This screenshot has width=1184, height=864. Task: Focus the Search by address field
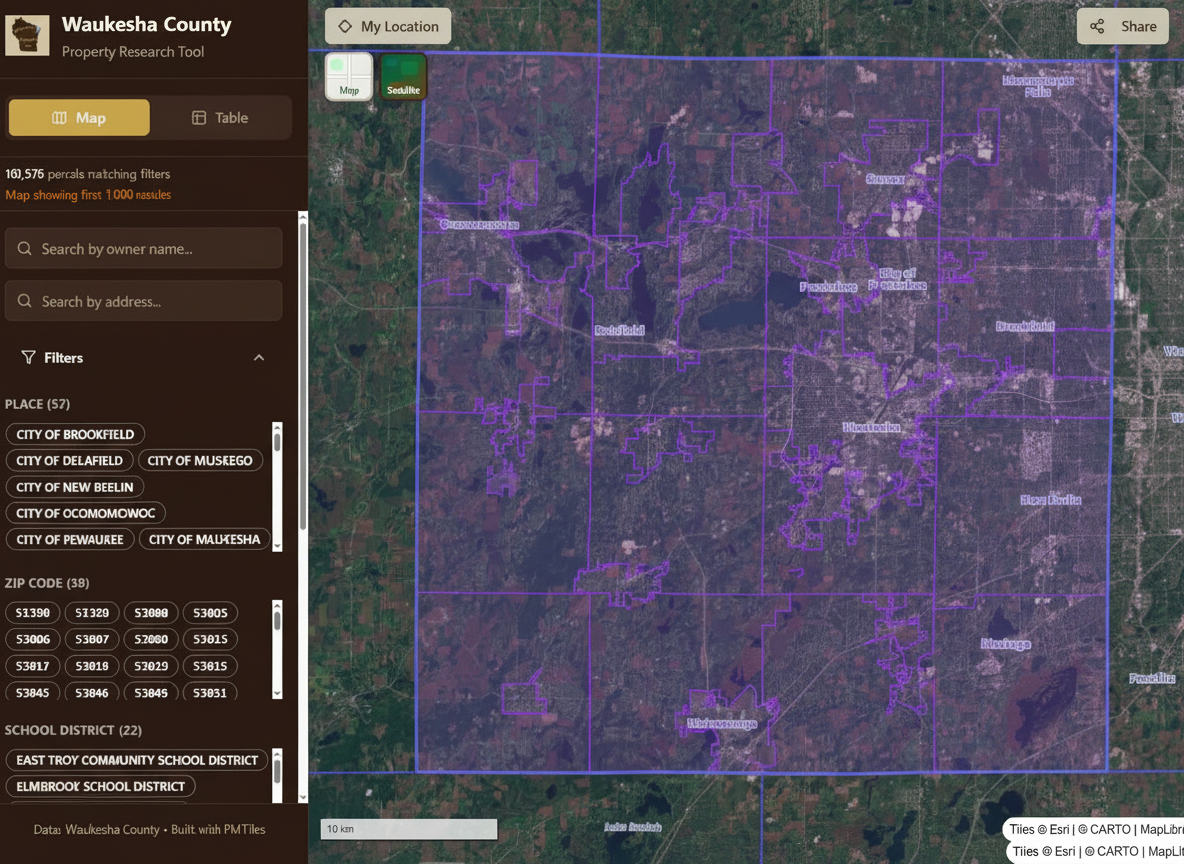point(144,301)
